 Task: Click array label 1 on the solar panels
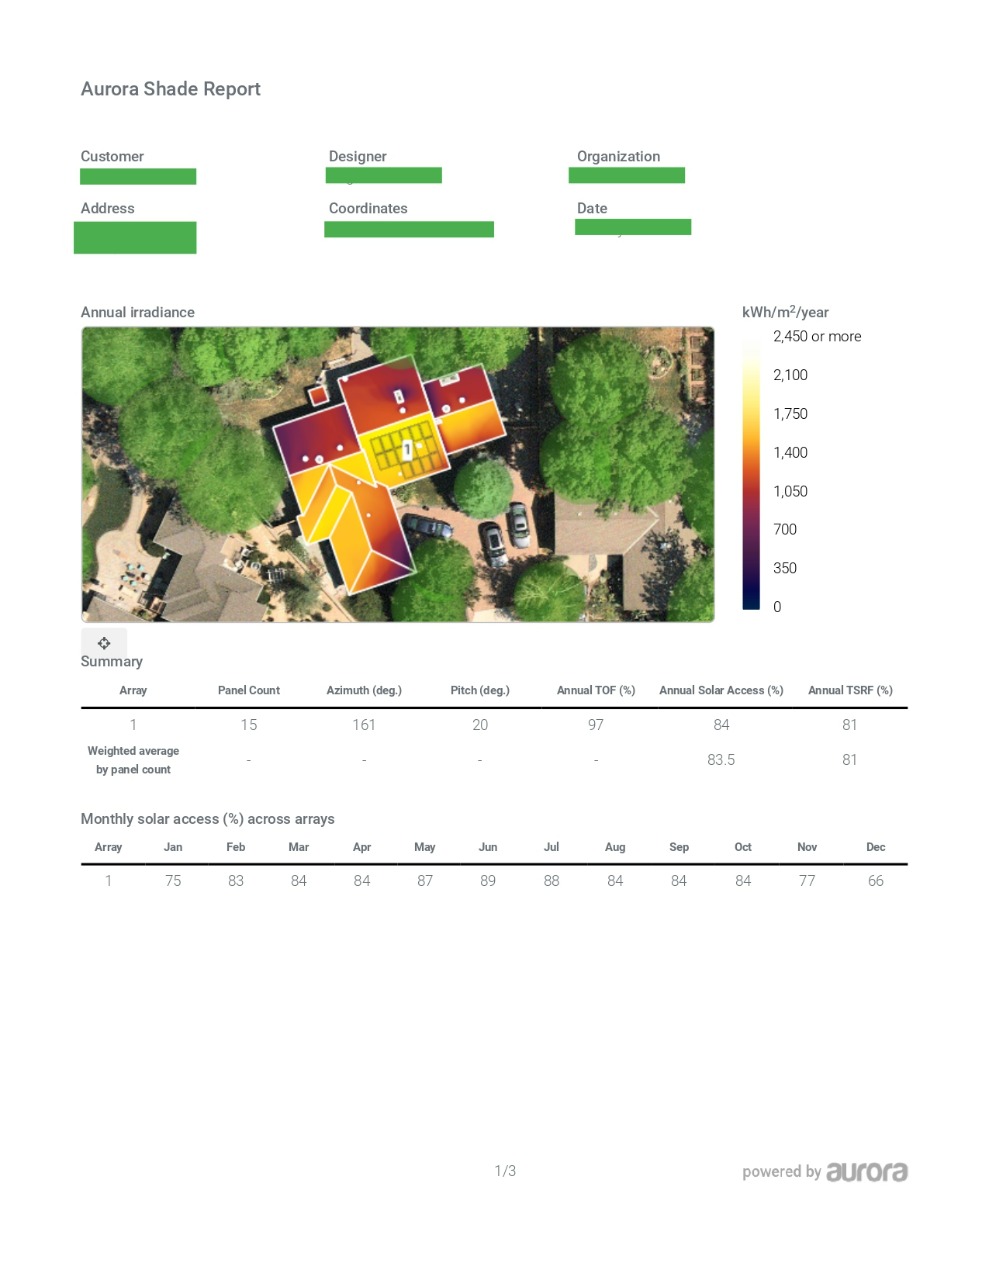pyautogui.click(x=407, y=451)
